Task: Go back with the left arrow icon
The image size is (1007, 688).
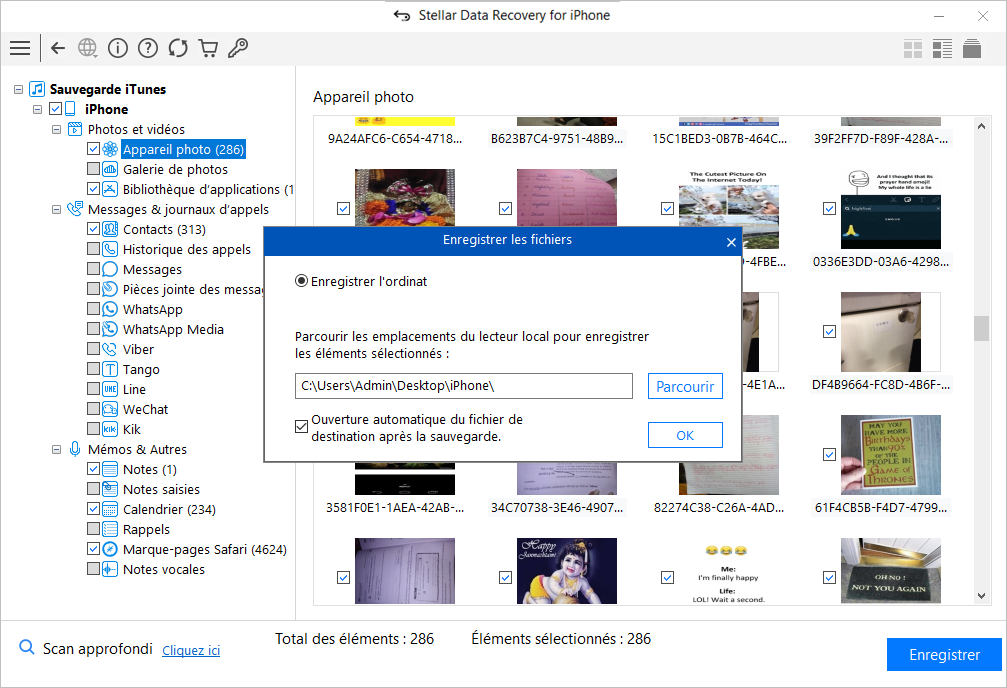Action: (58, 48)
